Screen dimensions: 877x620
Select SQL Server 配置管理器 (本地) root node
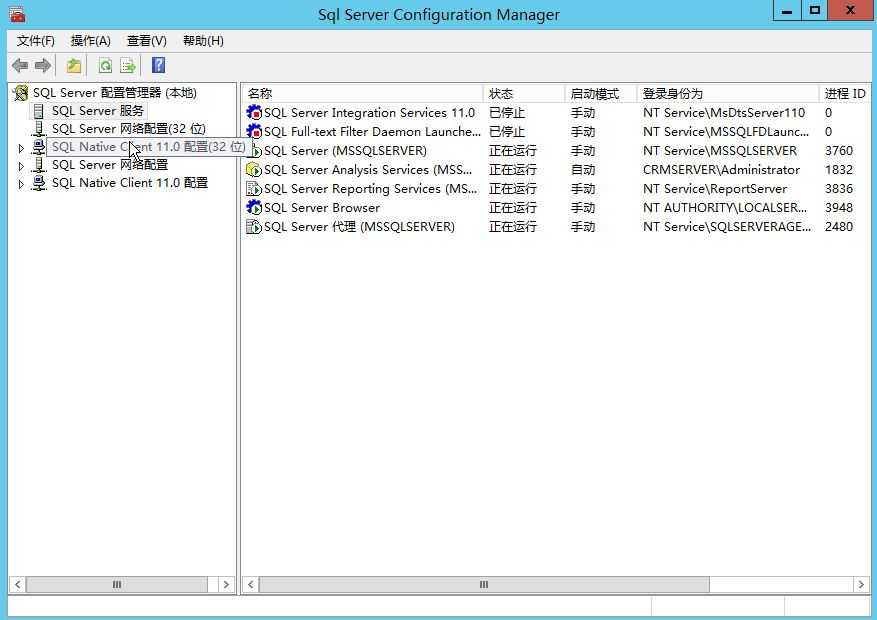click(115, 93)
